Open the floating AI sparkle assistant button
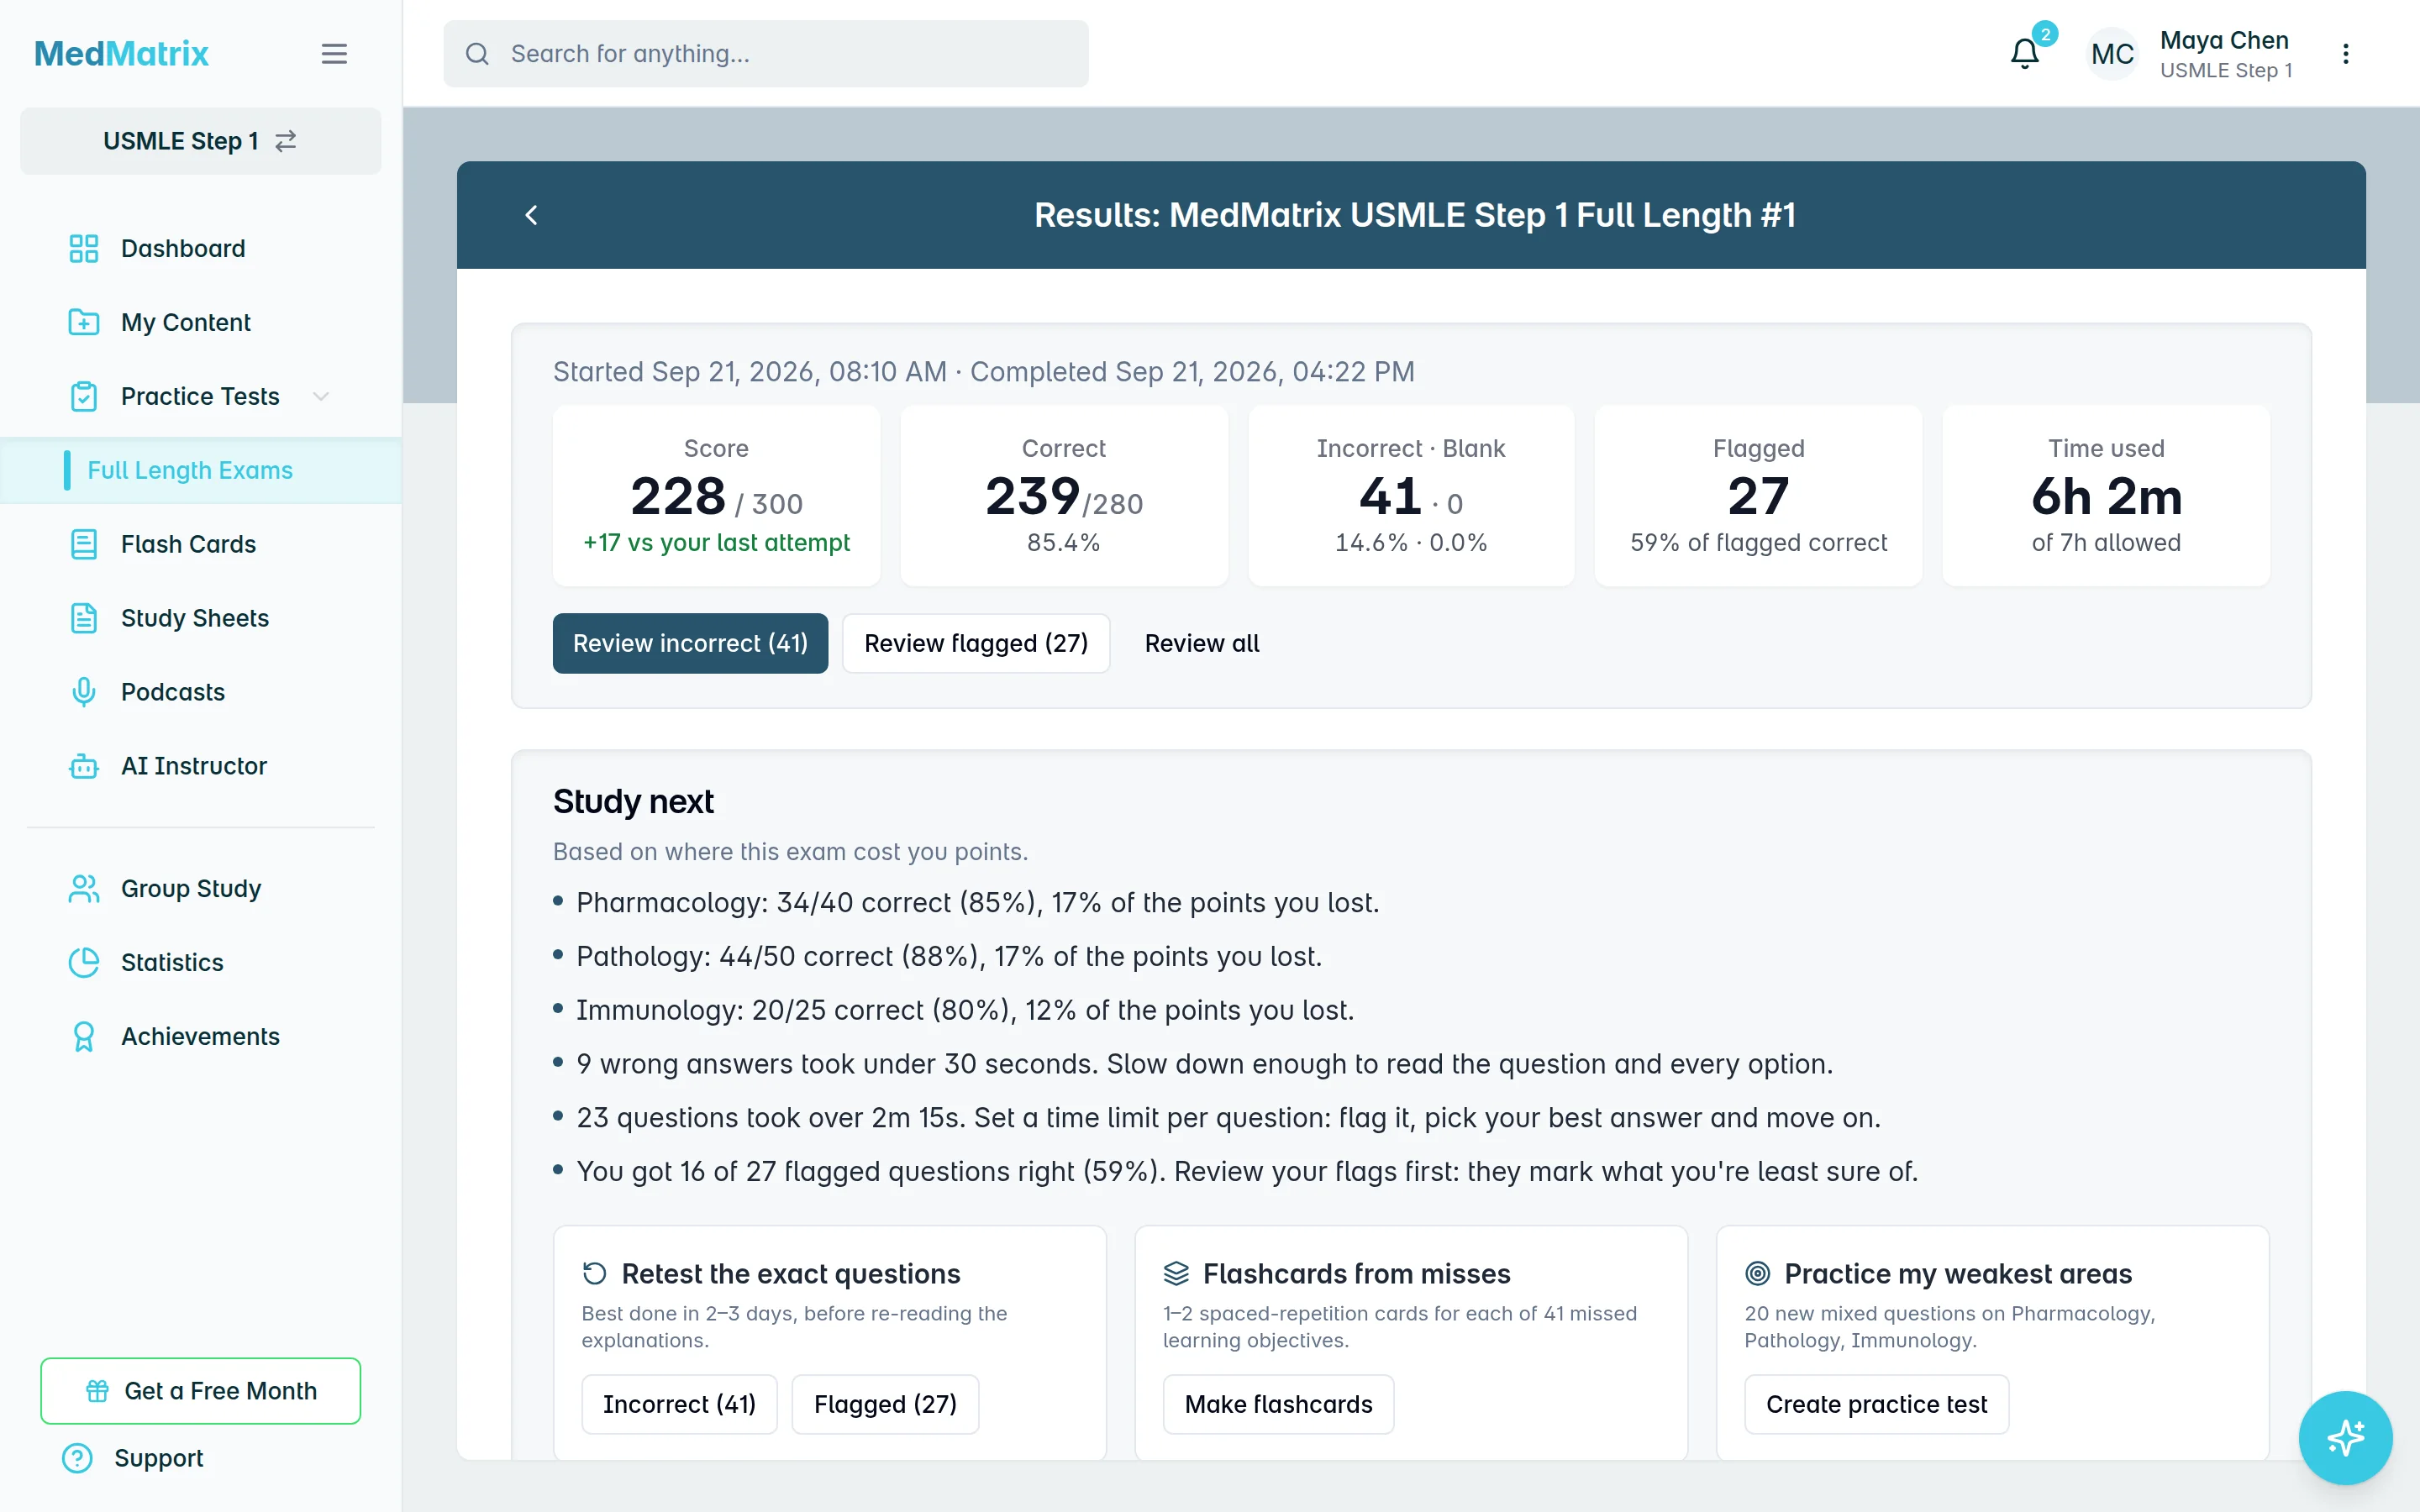The image size is (2420, 1512). coord(2345,1438)
